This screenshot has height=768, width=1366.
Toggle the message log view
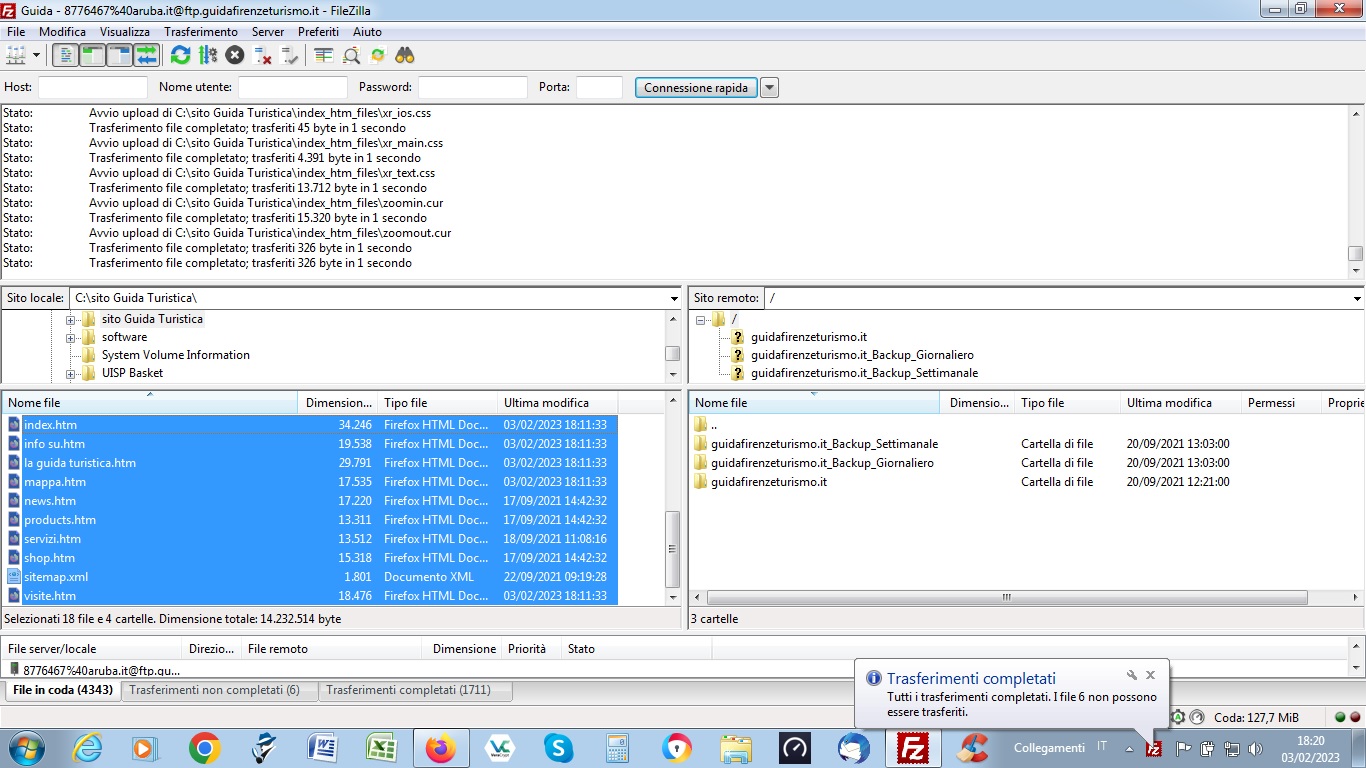(66, 55)
